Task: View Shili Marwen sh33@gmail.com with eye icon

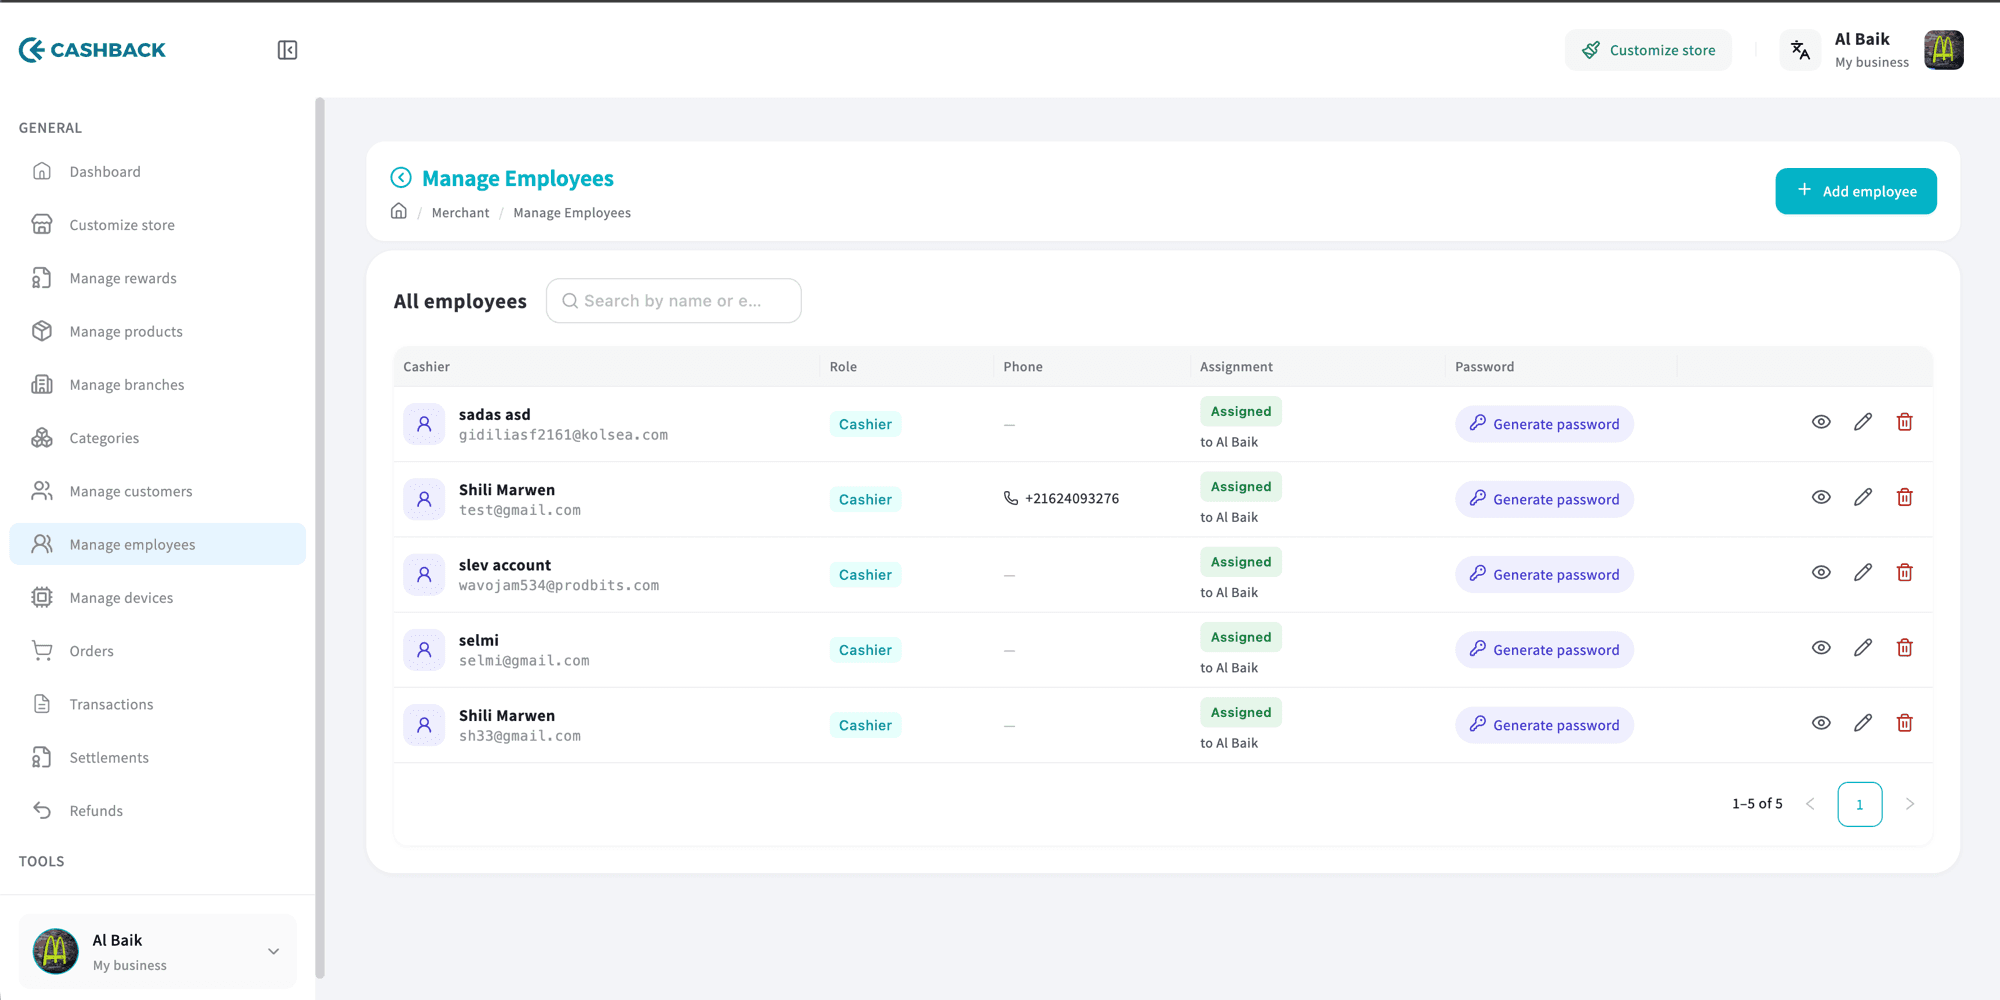Action: [1821, 723]
